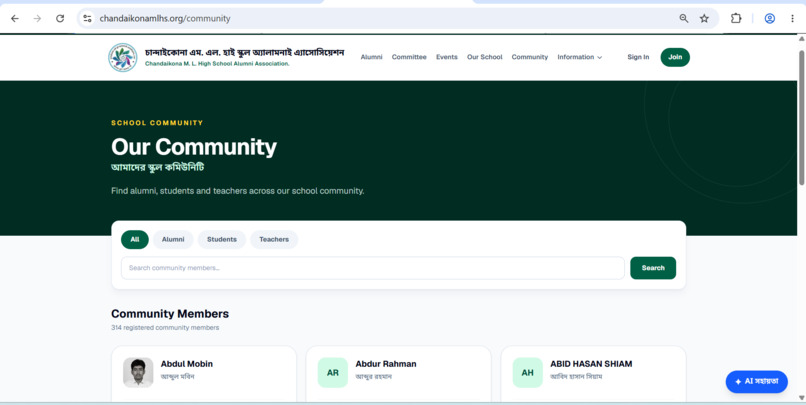Click the AR avatar for Abdur Rahman

pos(333,372)
